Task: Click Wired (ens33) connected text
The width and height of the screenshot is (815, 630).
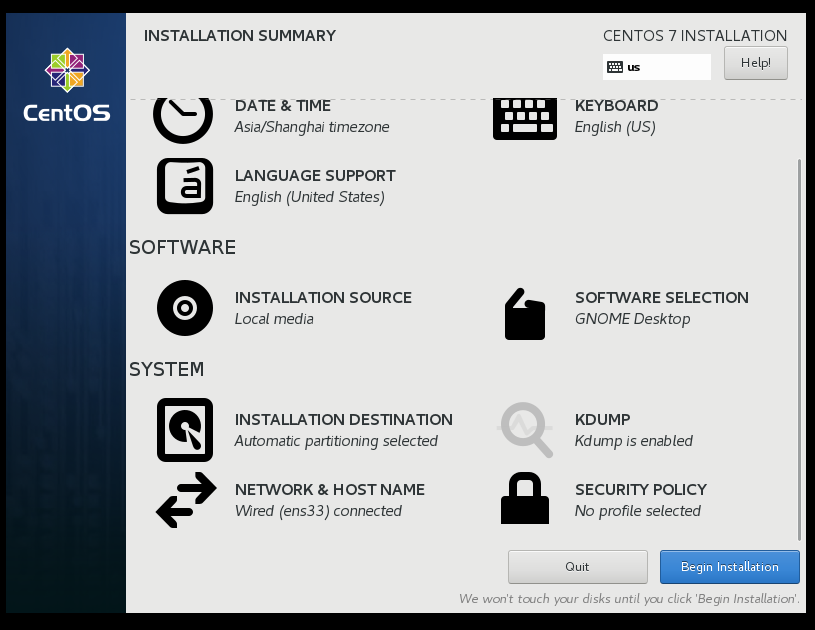Action: (318, 511)
